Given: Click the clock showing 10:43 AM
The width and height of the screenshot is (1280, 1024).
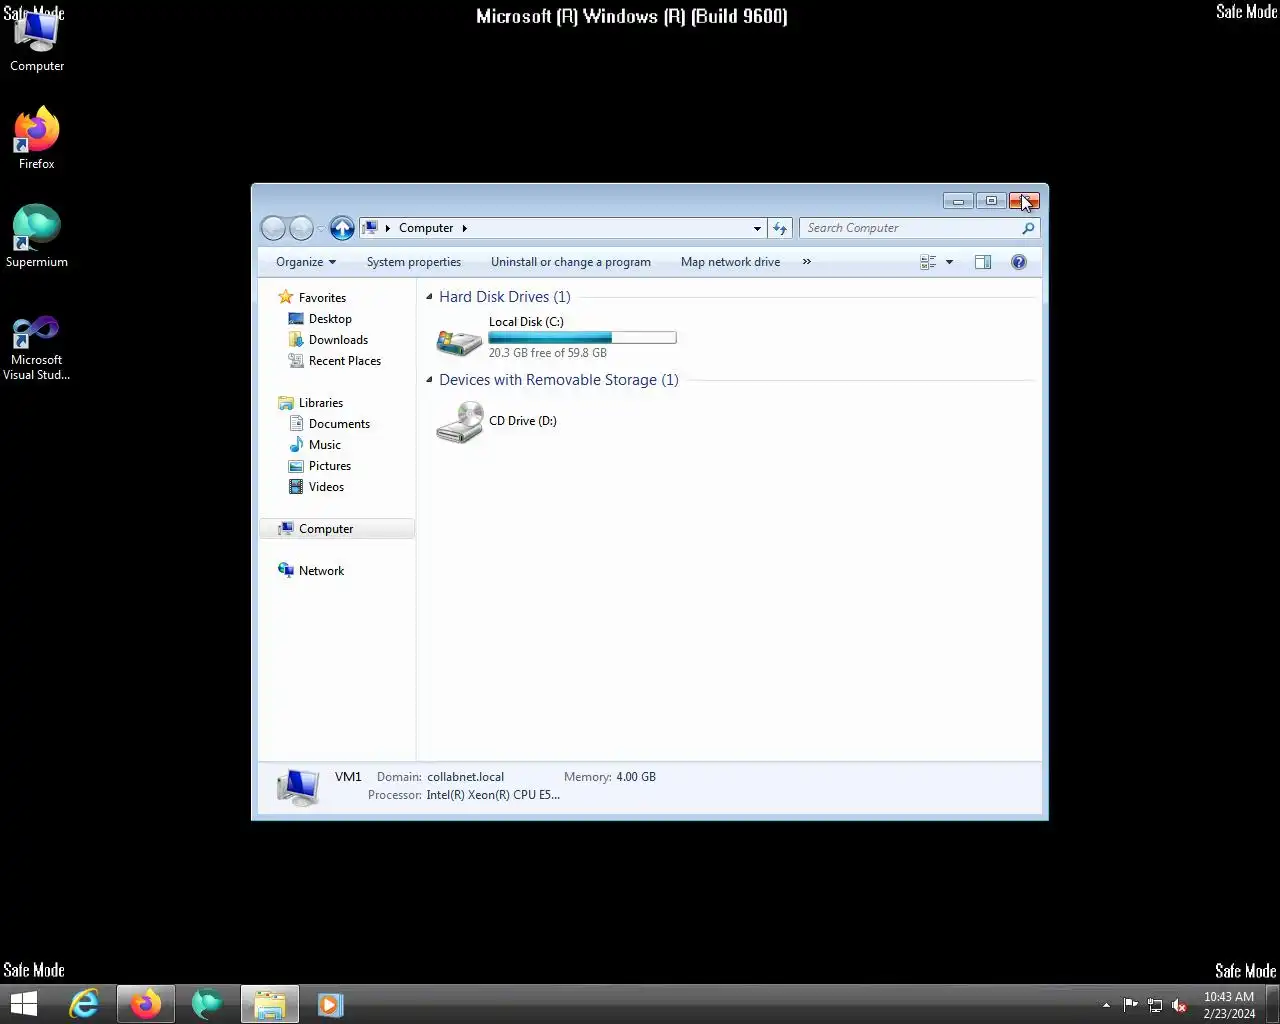Looking at the screenshot, I should pos(1229,997).
